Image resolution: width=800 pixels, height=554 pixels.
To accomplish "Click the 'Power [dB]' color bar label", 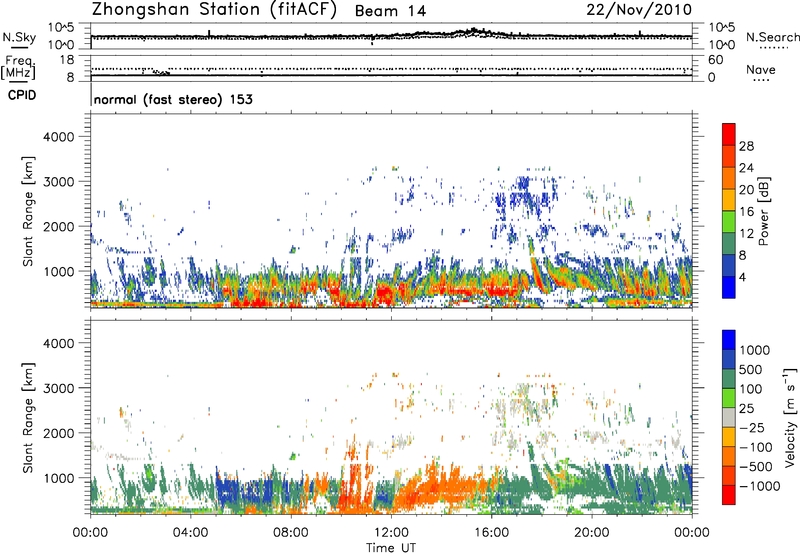I will (763, 211).
